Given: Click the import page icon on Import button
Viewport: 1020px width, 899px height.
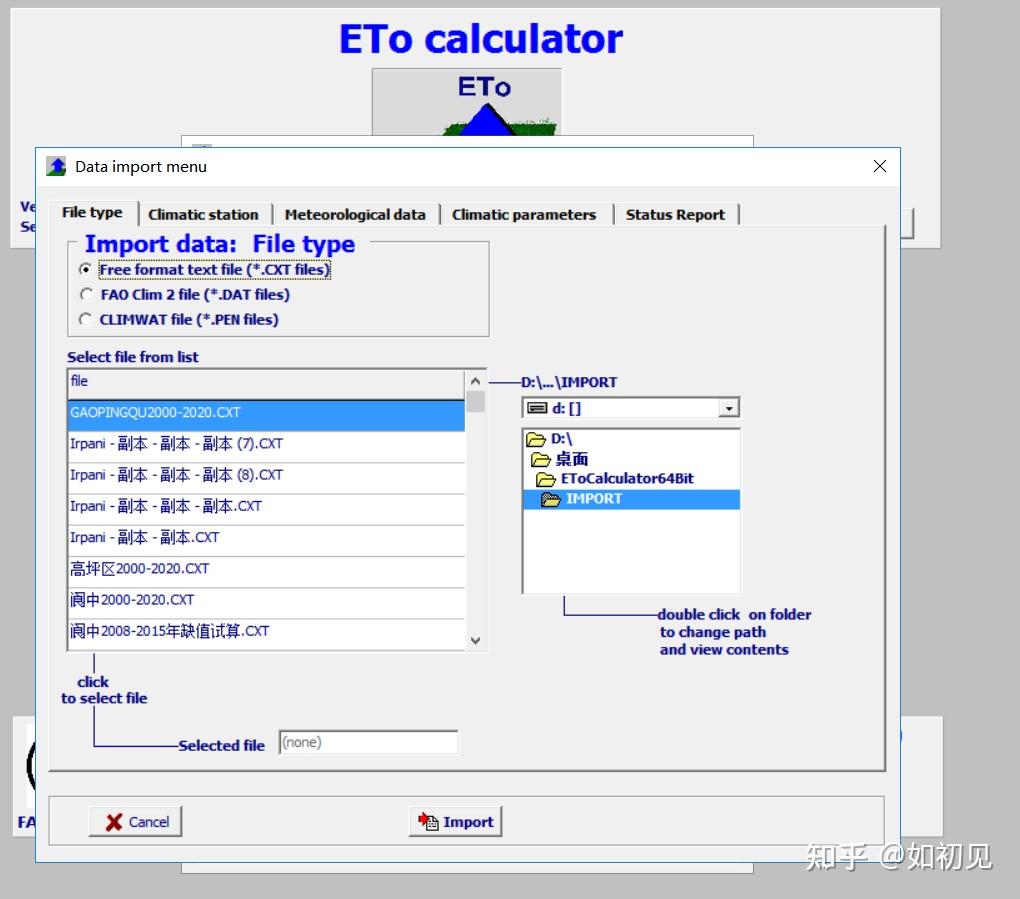Looking at the screenshot, I should [428, 821].
